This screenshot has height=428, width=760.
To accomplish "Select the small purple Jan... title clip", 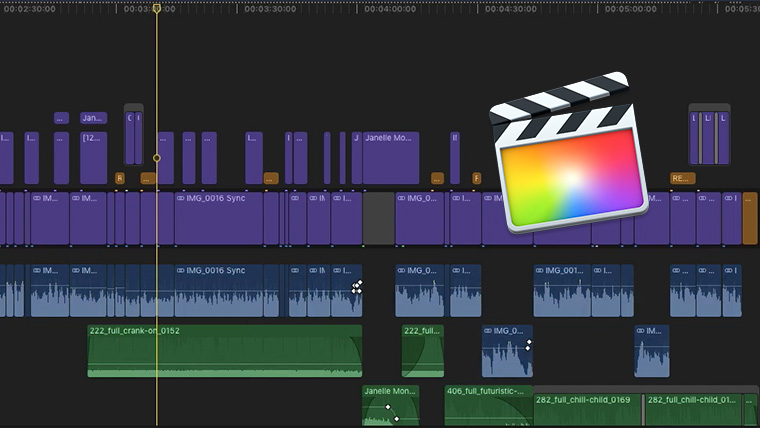I will (94, 118).
